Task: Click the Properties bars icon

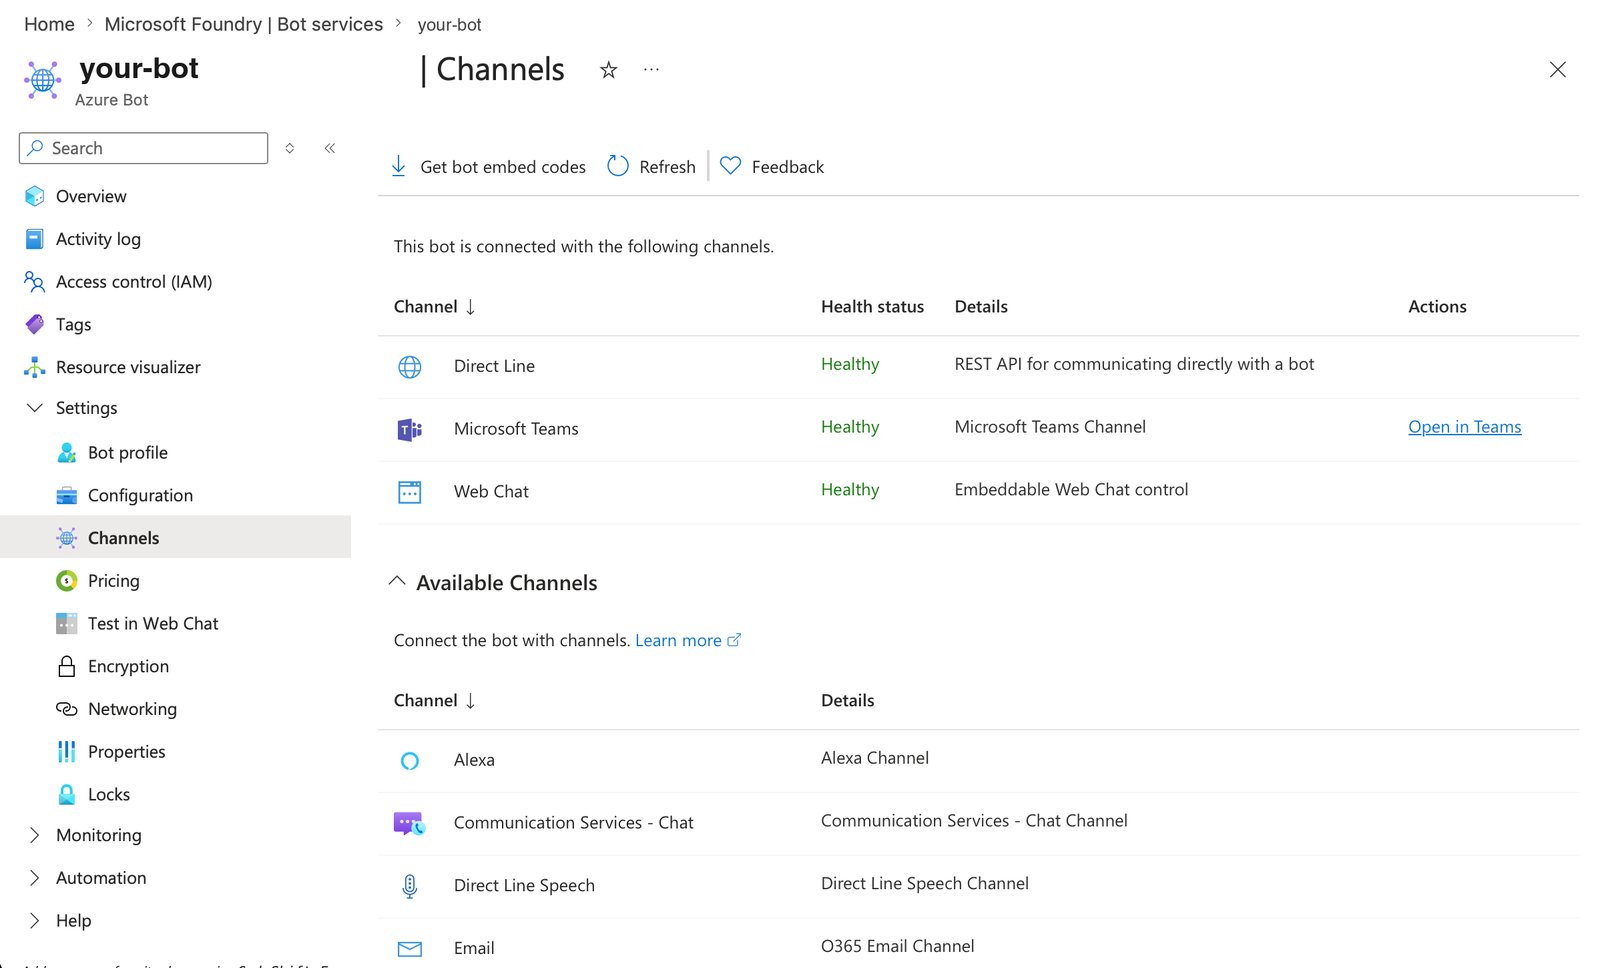Action: pyautogui.click(x=67, y=752)
